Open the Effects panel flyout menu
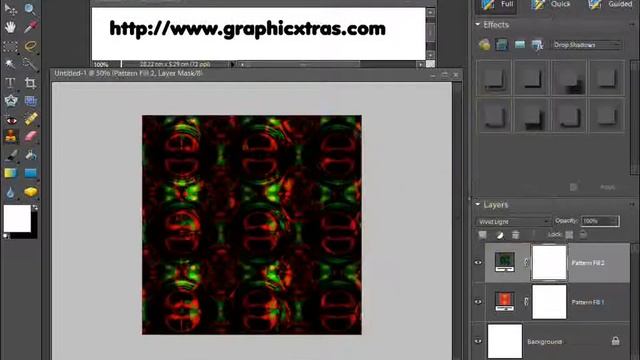 click(x=632, y=24)
